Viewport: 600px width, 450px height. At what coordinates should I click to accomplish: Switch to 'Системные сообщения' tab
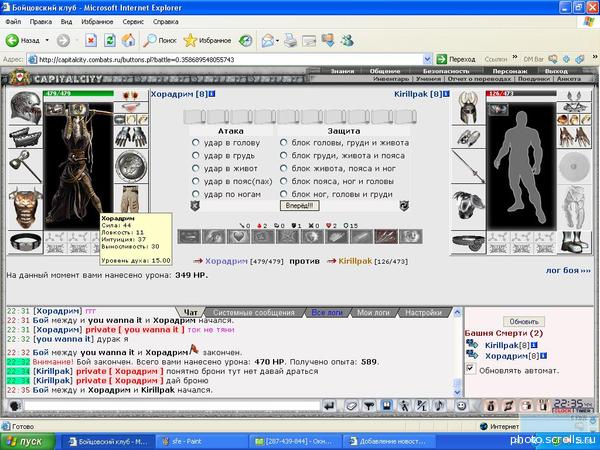pyautogui.click(x=254, y=313)
